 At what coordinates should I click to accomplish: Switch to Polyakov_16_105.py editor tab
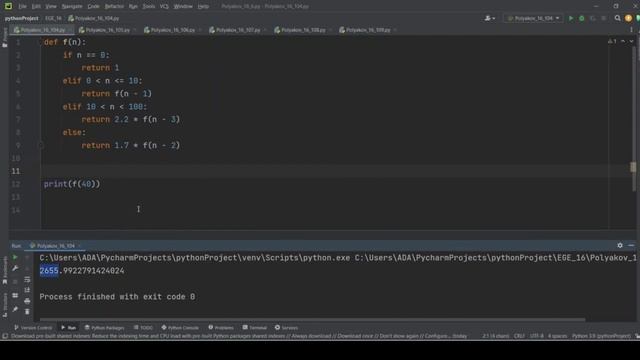[x=107, y=30]
